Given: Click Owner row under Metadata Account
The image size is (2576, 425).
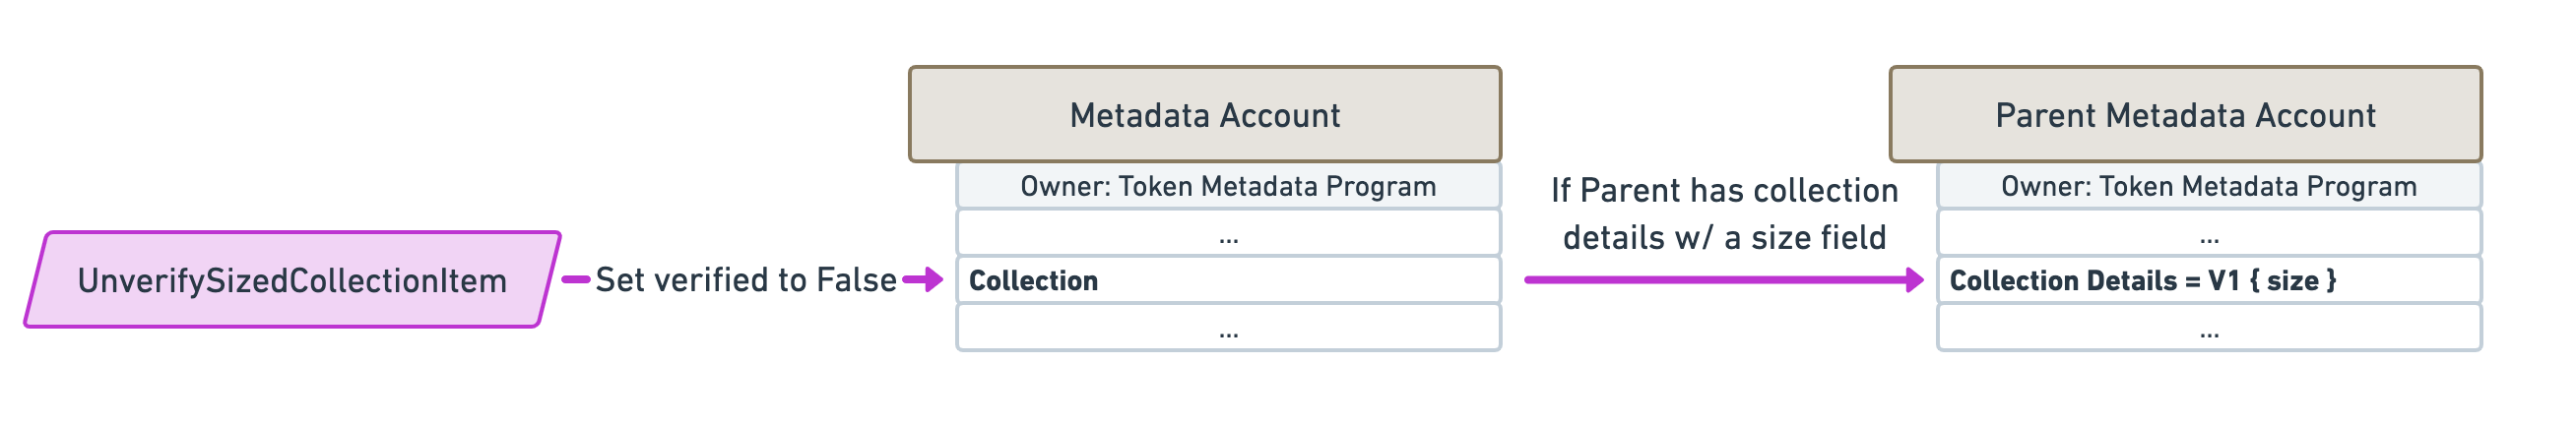Looking at the screenshot, I should pyautogui.click(x=1228, y=186).
